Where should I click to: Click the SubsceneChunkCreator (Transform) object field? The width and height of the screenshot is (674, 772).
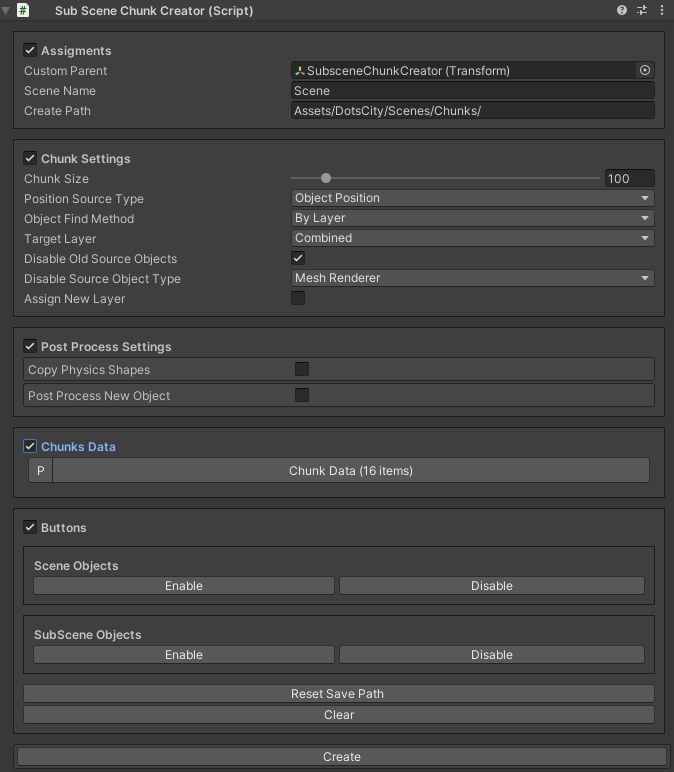coord(464,70)
